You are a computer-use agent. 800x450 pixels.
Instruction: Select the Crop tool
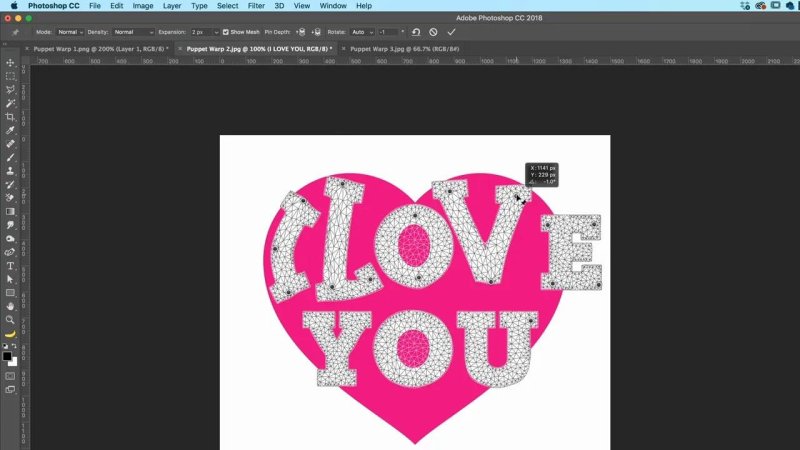click(x=10, y=117)
